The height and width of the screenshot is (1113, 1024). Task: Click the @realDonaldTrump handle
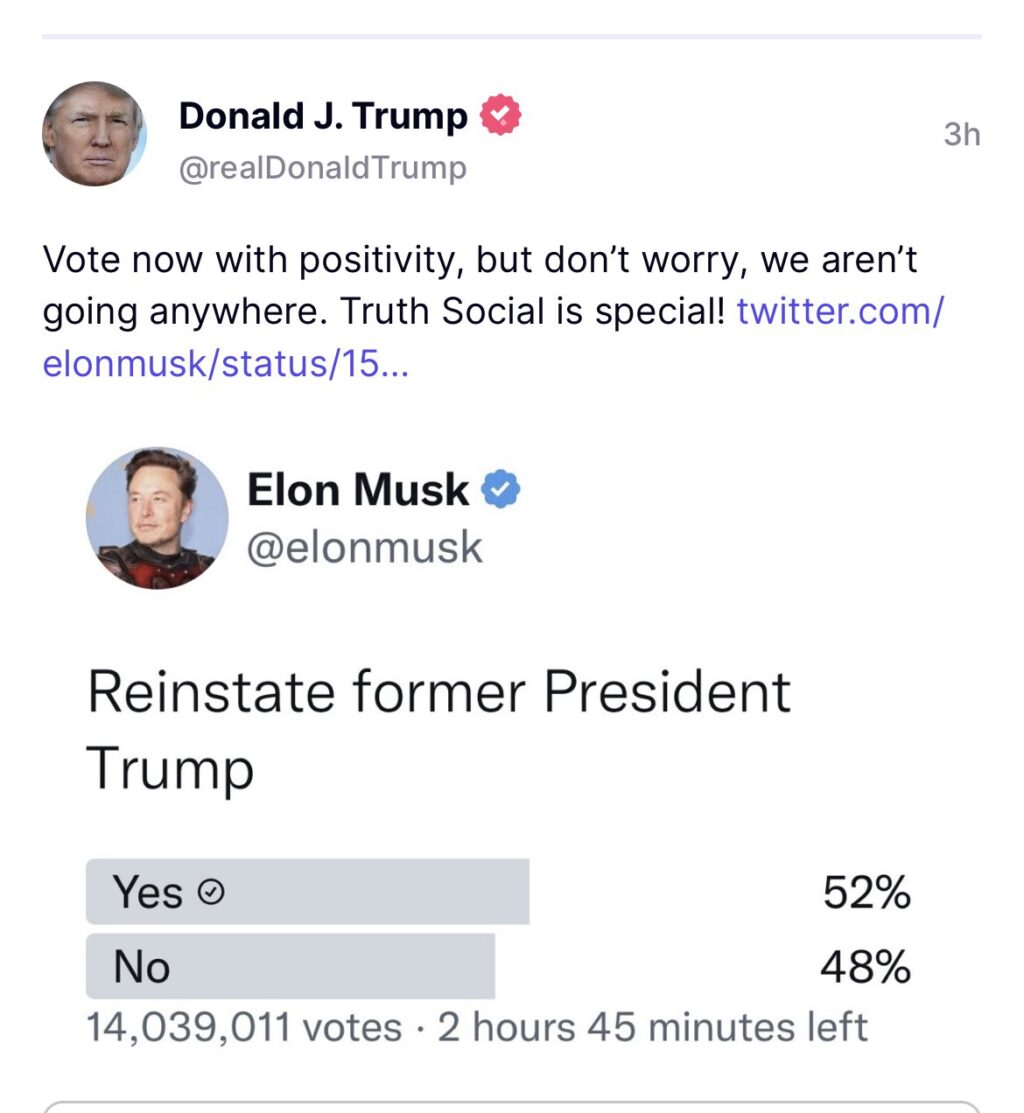(x=321, y=168)
